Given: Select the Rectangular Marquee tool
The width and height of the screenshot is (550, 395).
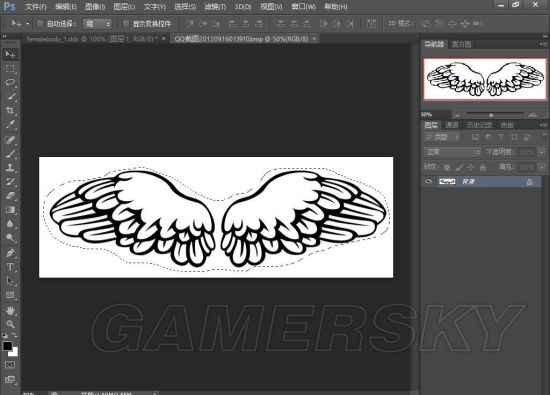Looking at the screenshot, I should click(10, 68).
